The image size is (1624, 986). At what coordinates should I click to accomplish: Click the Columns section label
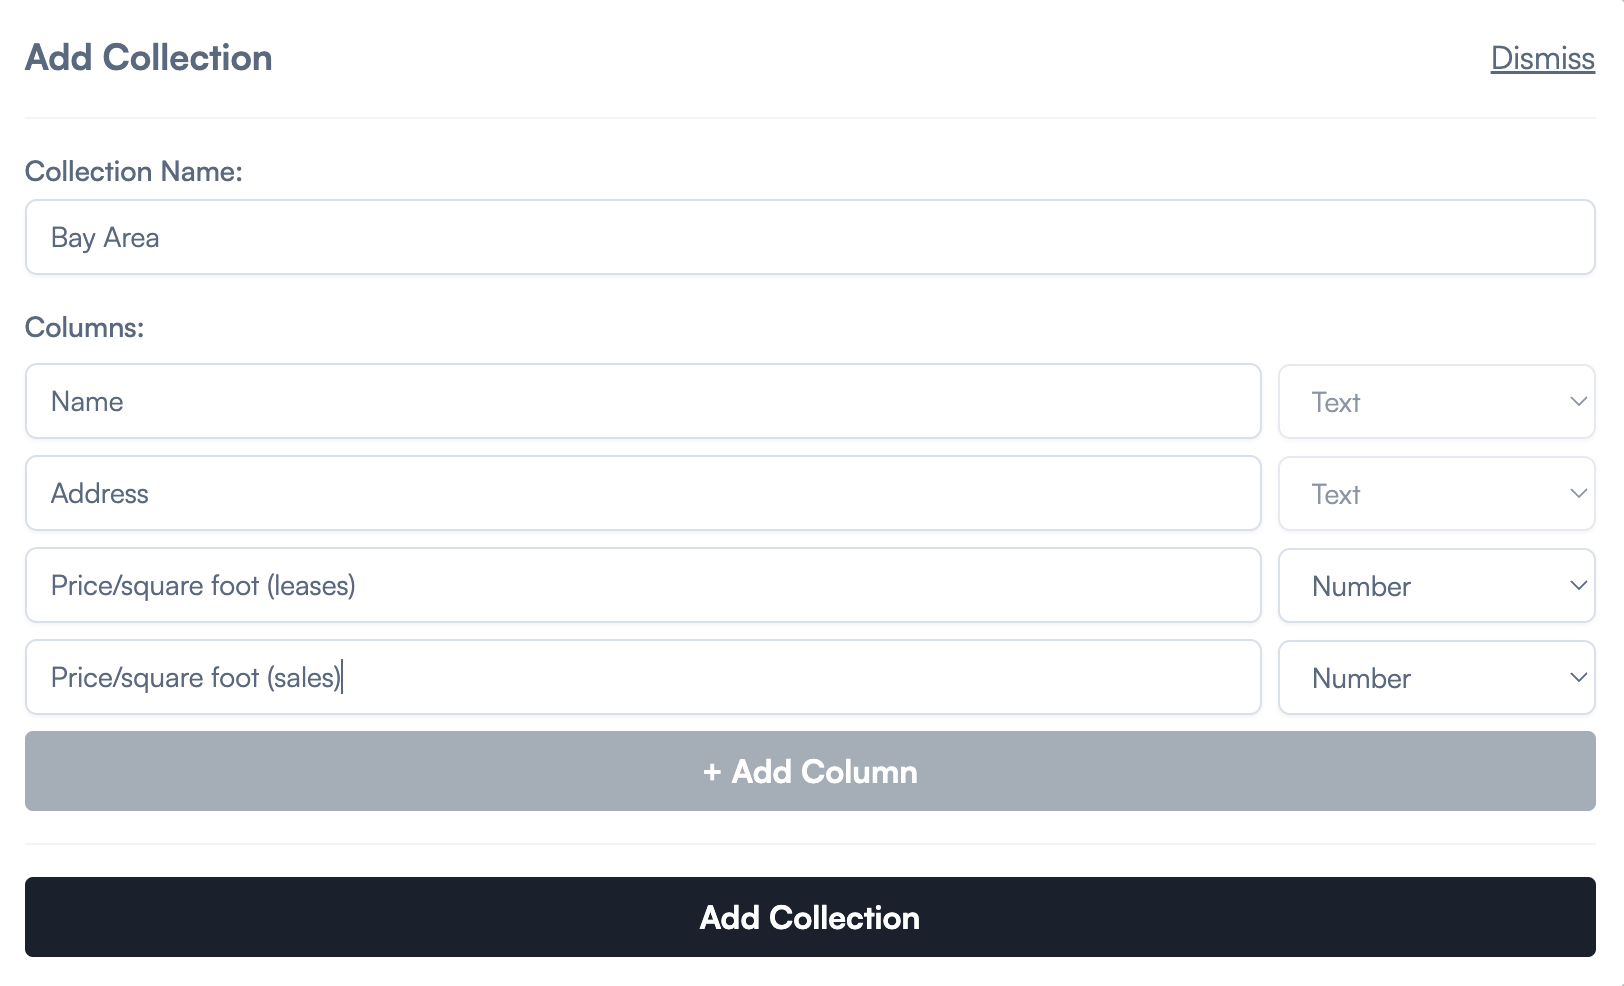coord(85,328)
